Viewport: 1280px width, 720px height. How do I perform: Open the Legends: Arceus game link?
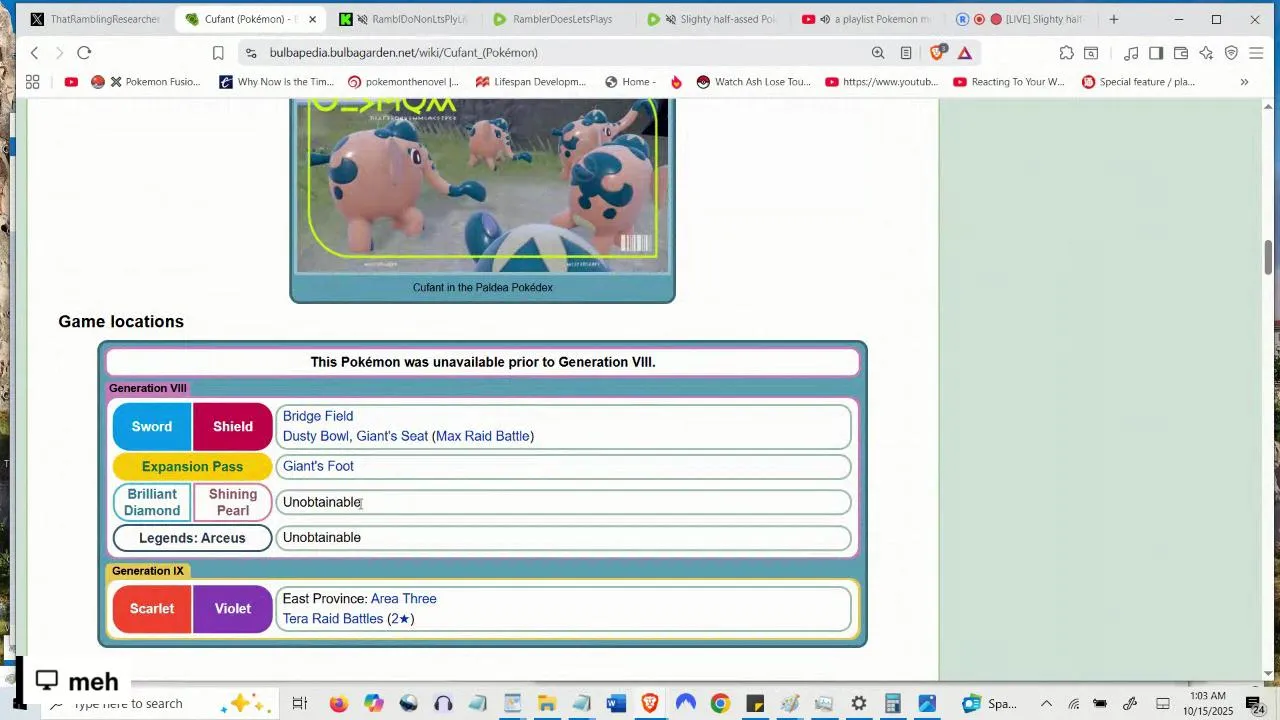(x=192, y=538)
